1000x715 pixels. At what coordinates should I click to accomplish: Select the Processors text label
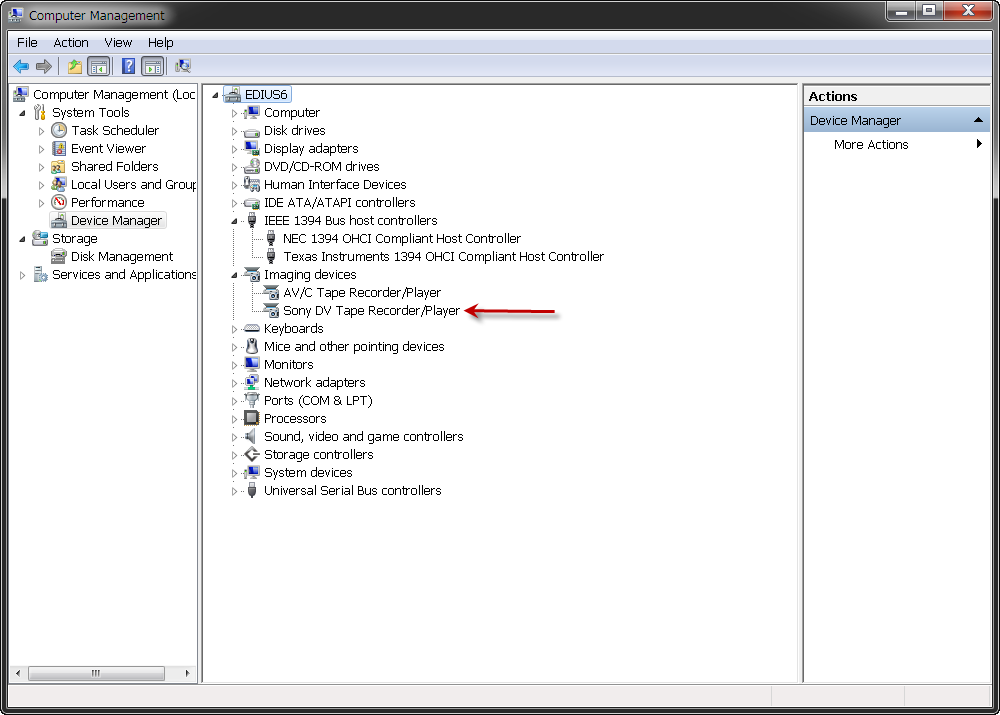295,418
